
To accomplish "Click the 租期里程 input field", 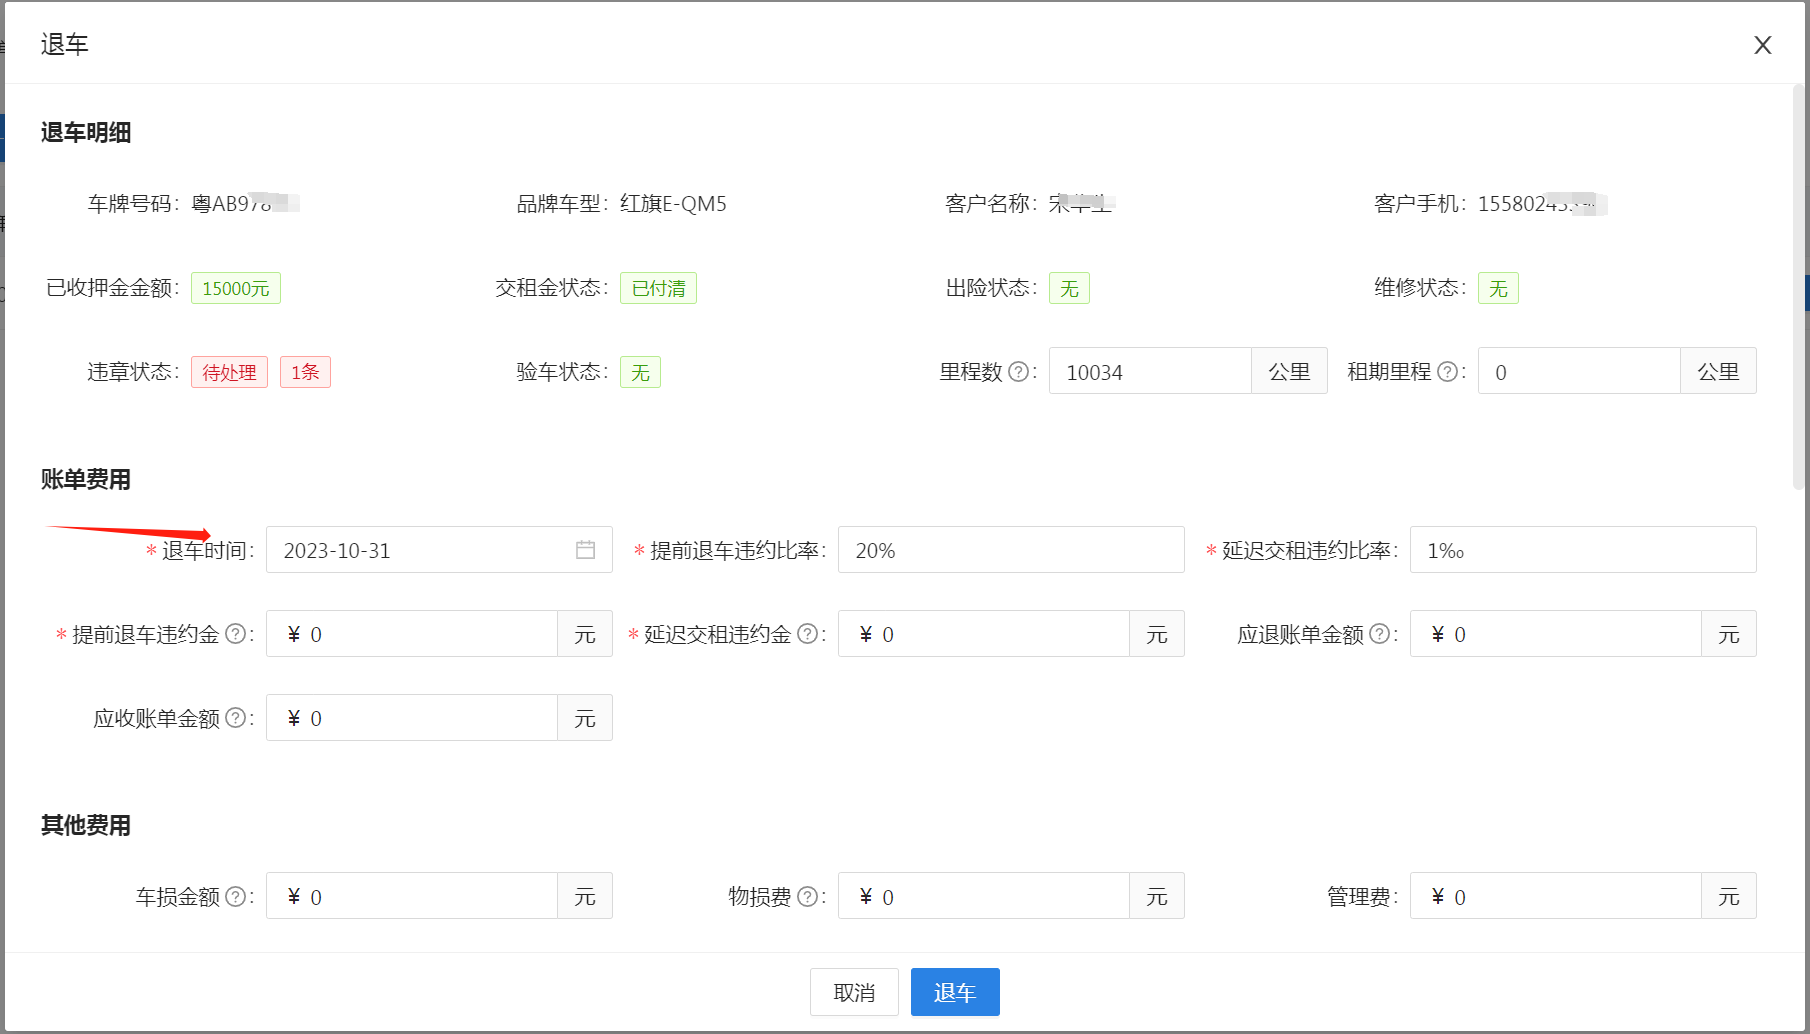I will pyautogui.click(x=1578, y=372).
